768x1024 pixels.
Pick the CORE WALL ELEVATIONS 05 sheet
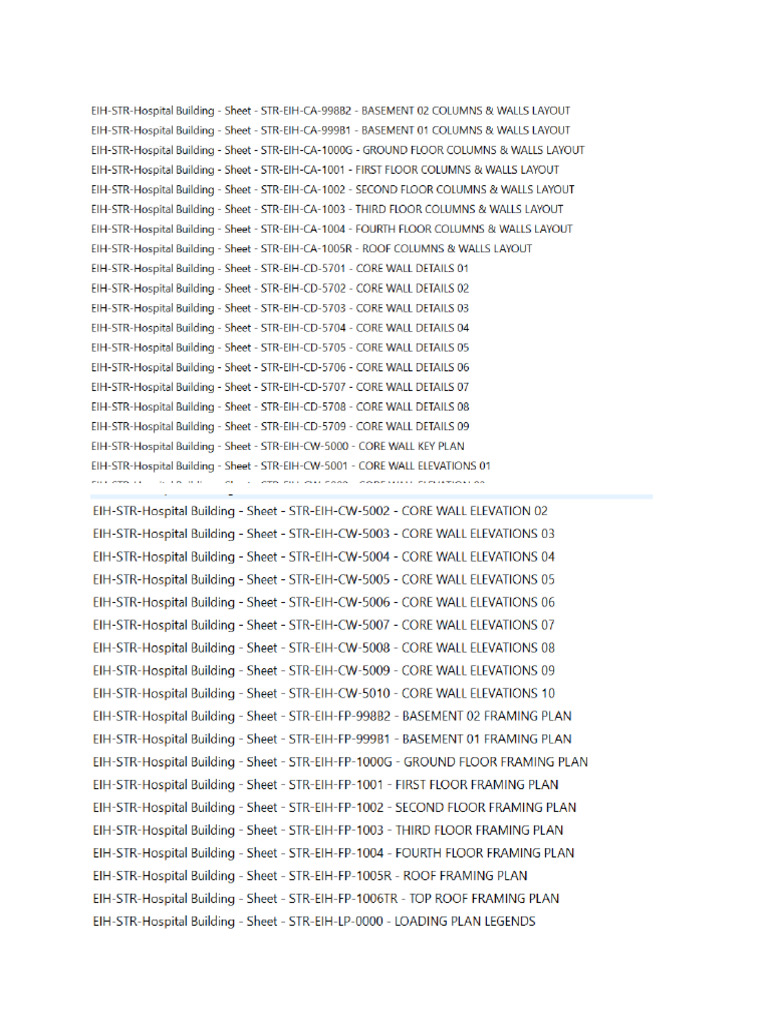point(323,579)
